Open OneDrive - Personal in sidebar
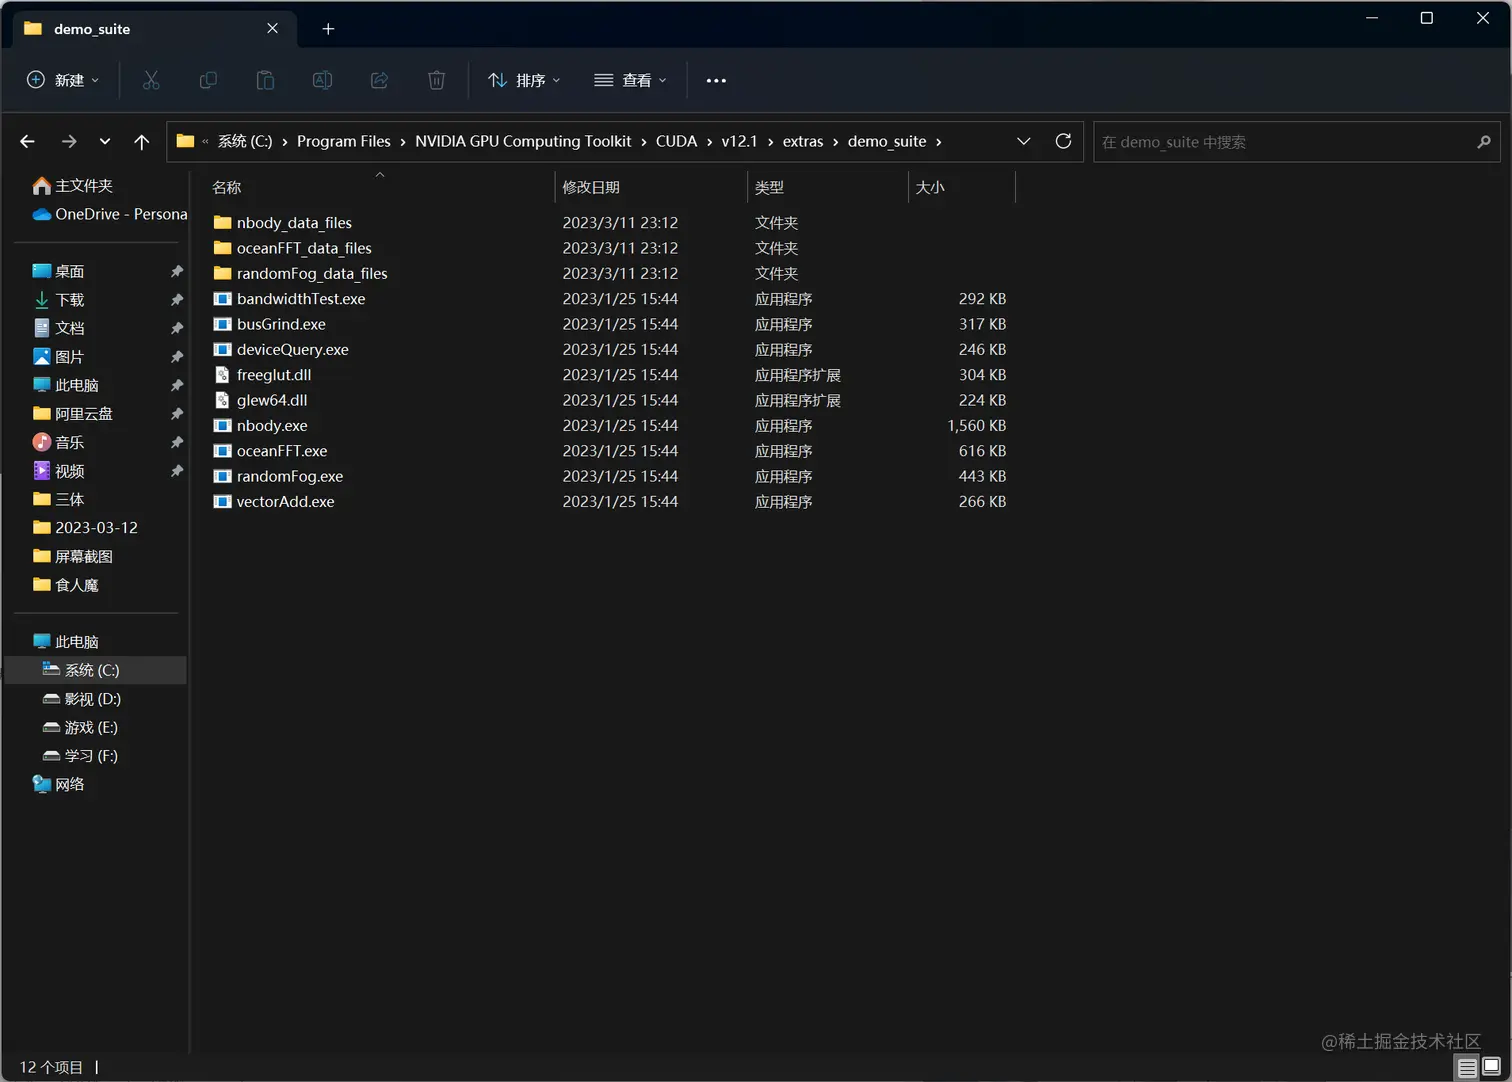Viewport: 1512px width, 1082px height. coord(110,214)
